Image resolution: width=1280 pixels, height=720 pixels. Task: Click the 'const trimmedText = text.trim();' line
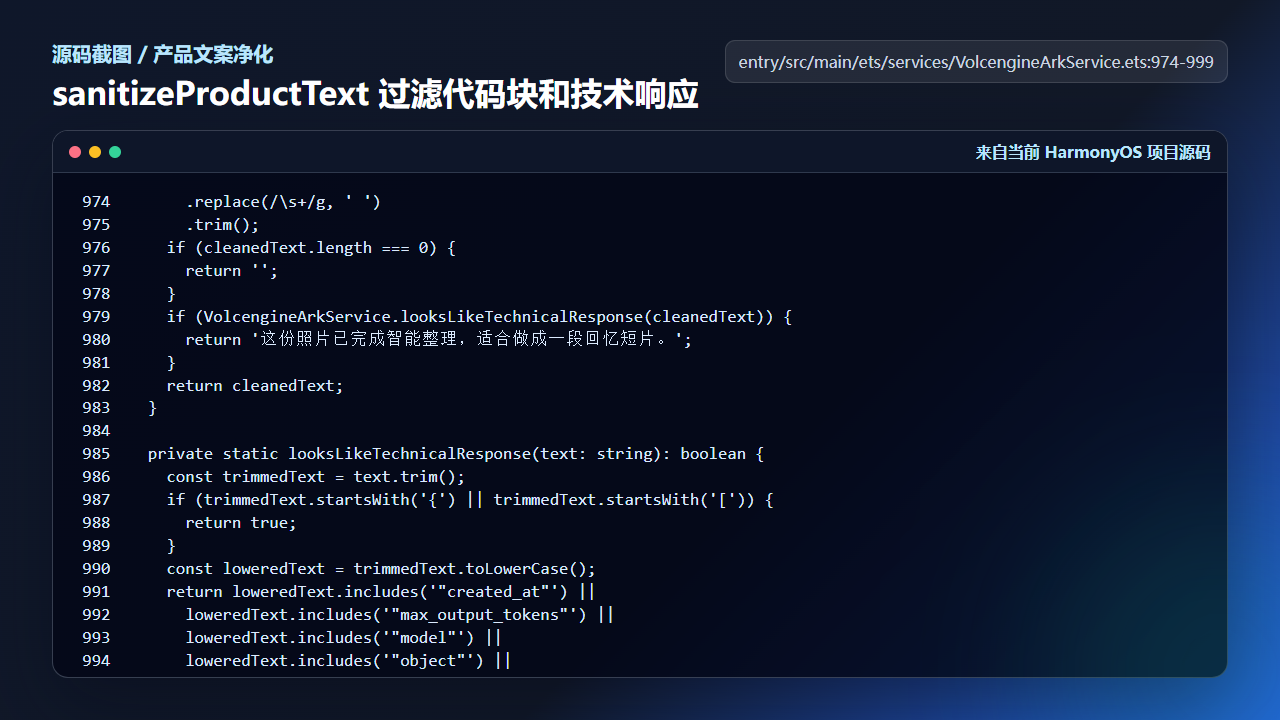pos(316,477)
